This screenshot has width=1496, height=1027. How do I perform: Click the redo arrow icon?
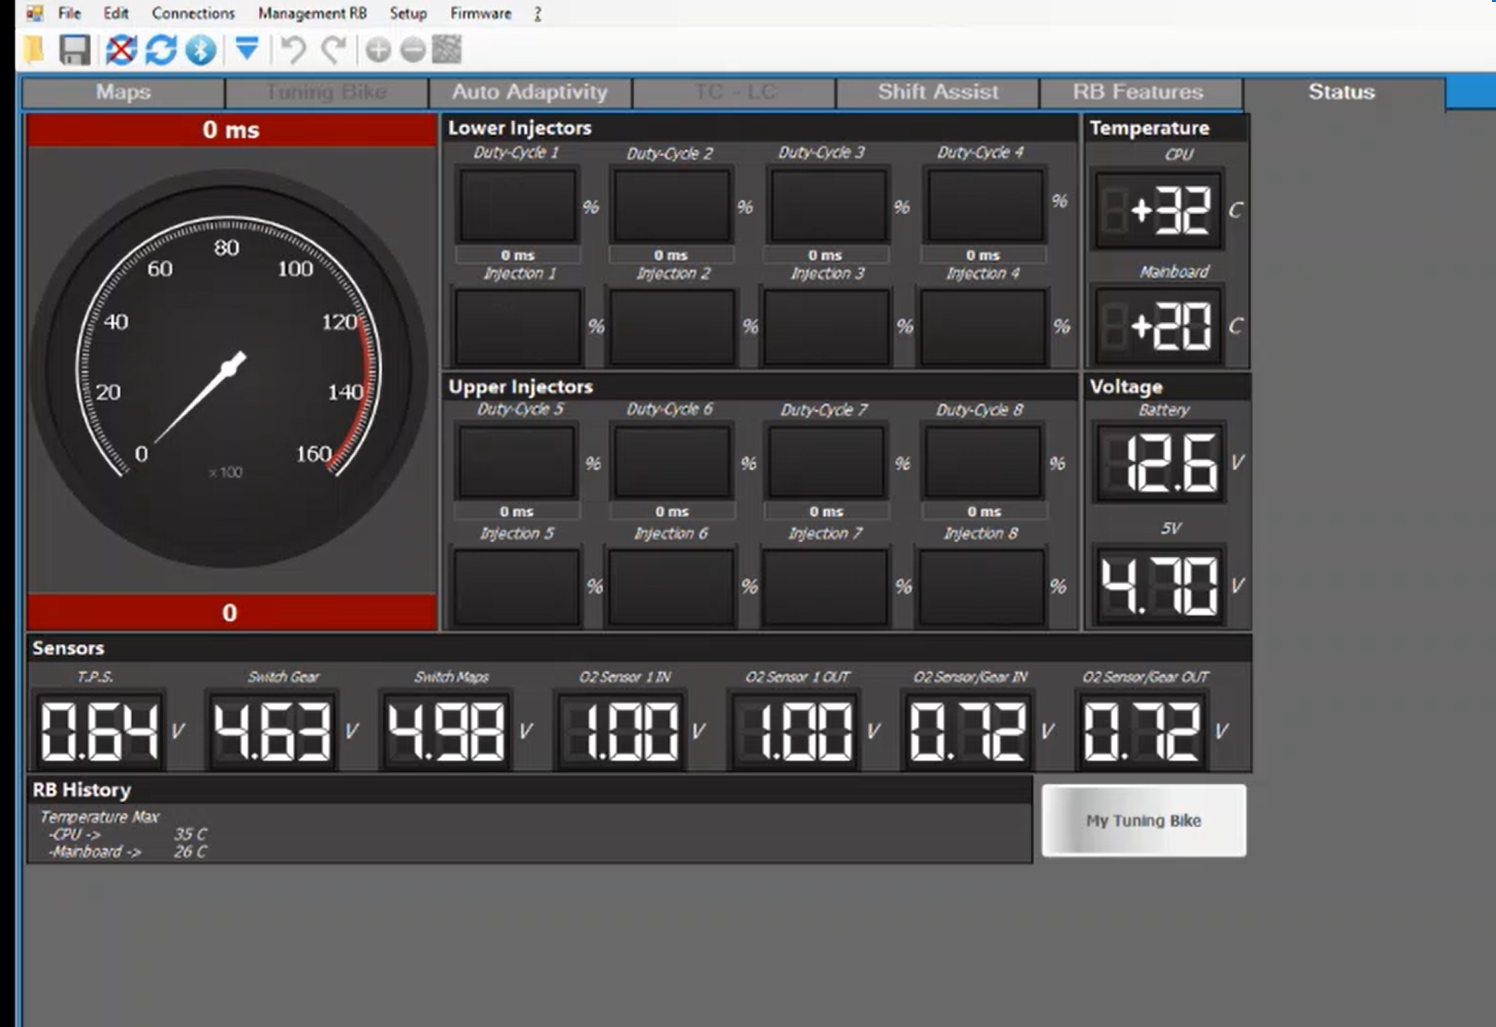tap(333, 49)
